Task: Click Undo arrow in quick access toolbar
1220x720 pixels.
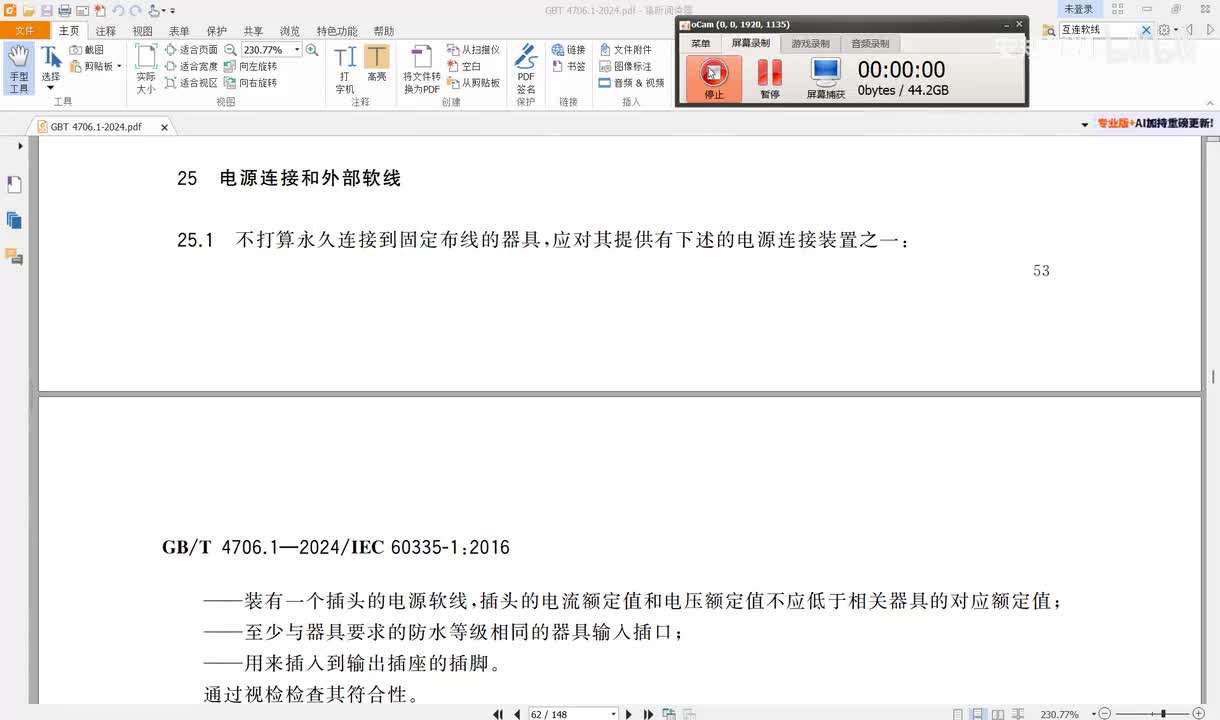Action: point(117,10)
